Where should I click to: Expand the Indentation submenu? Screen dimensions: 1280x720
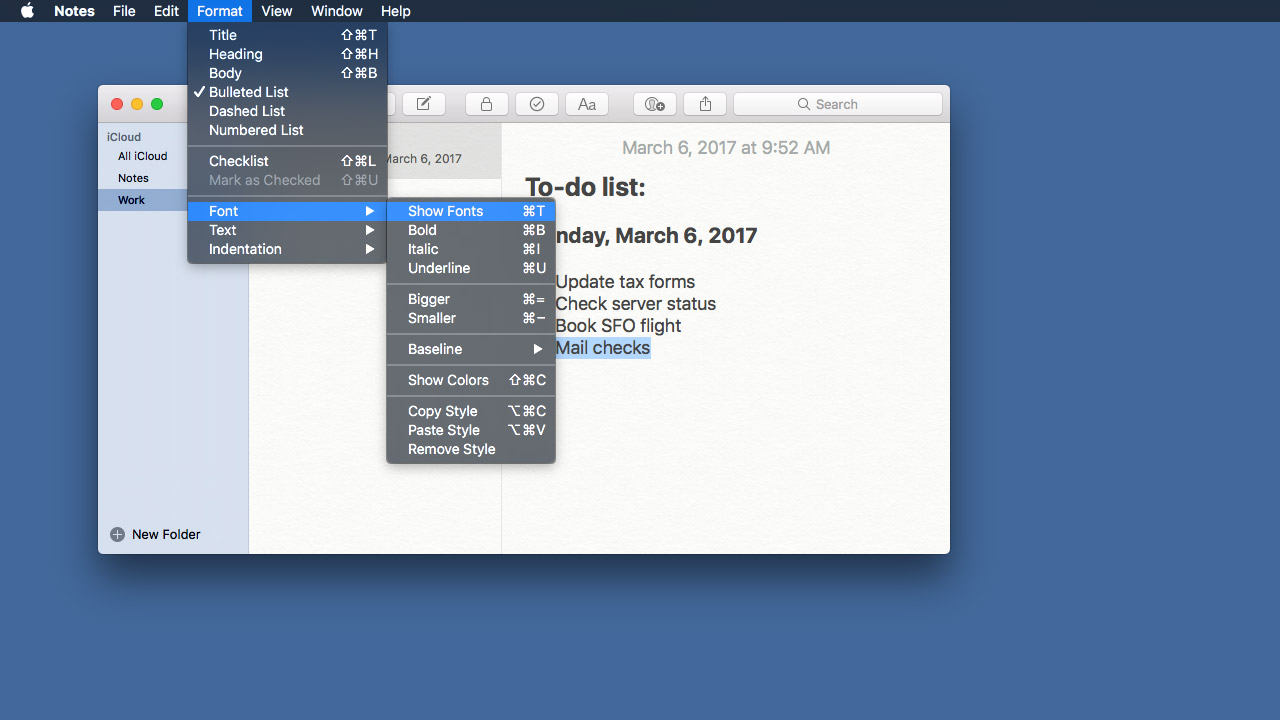287,249
